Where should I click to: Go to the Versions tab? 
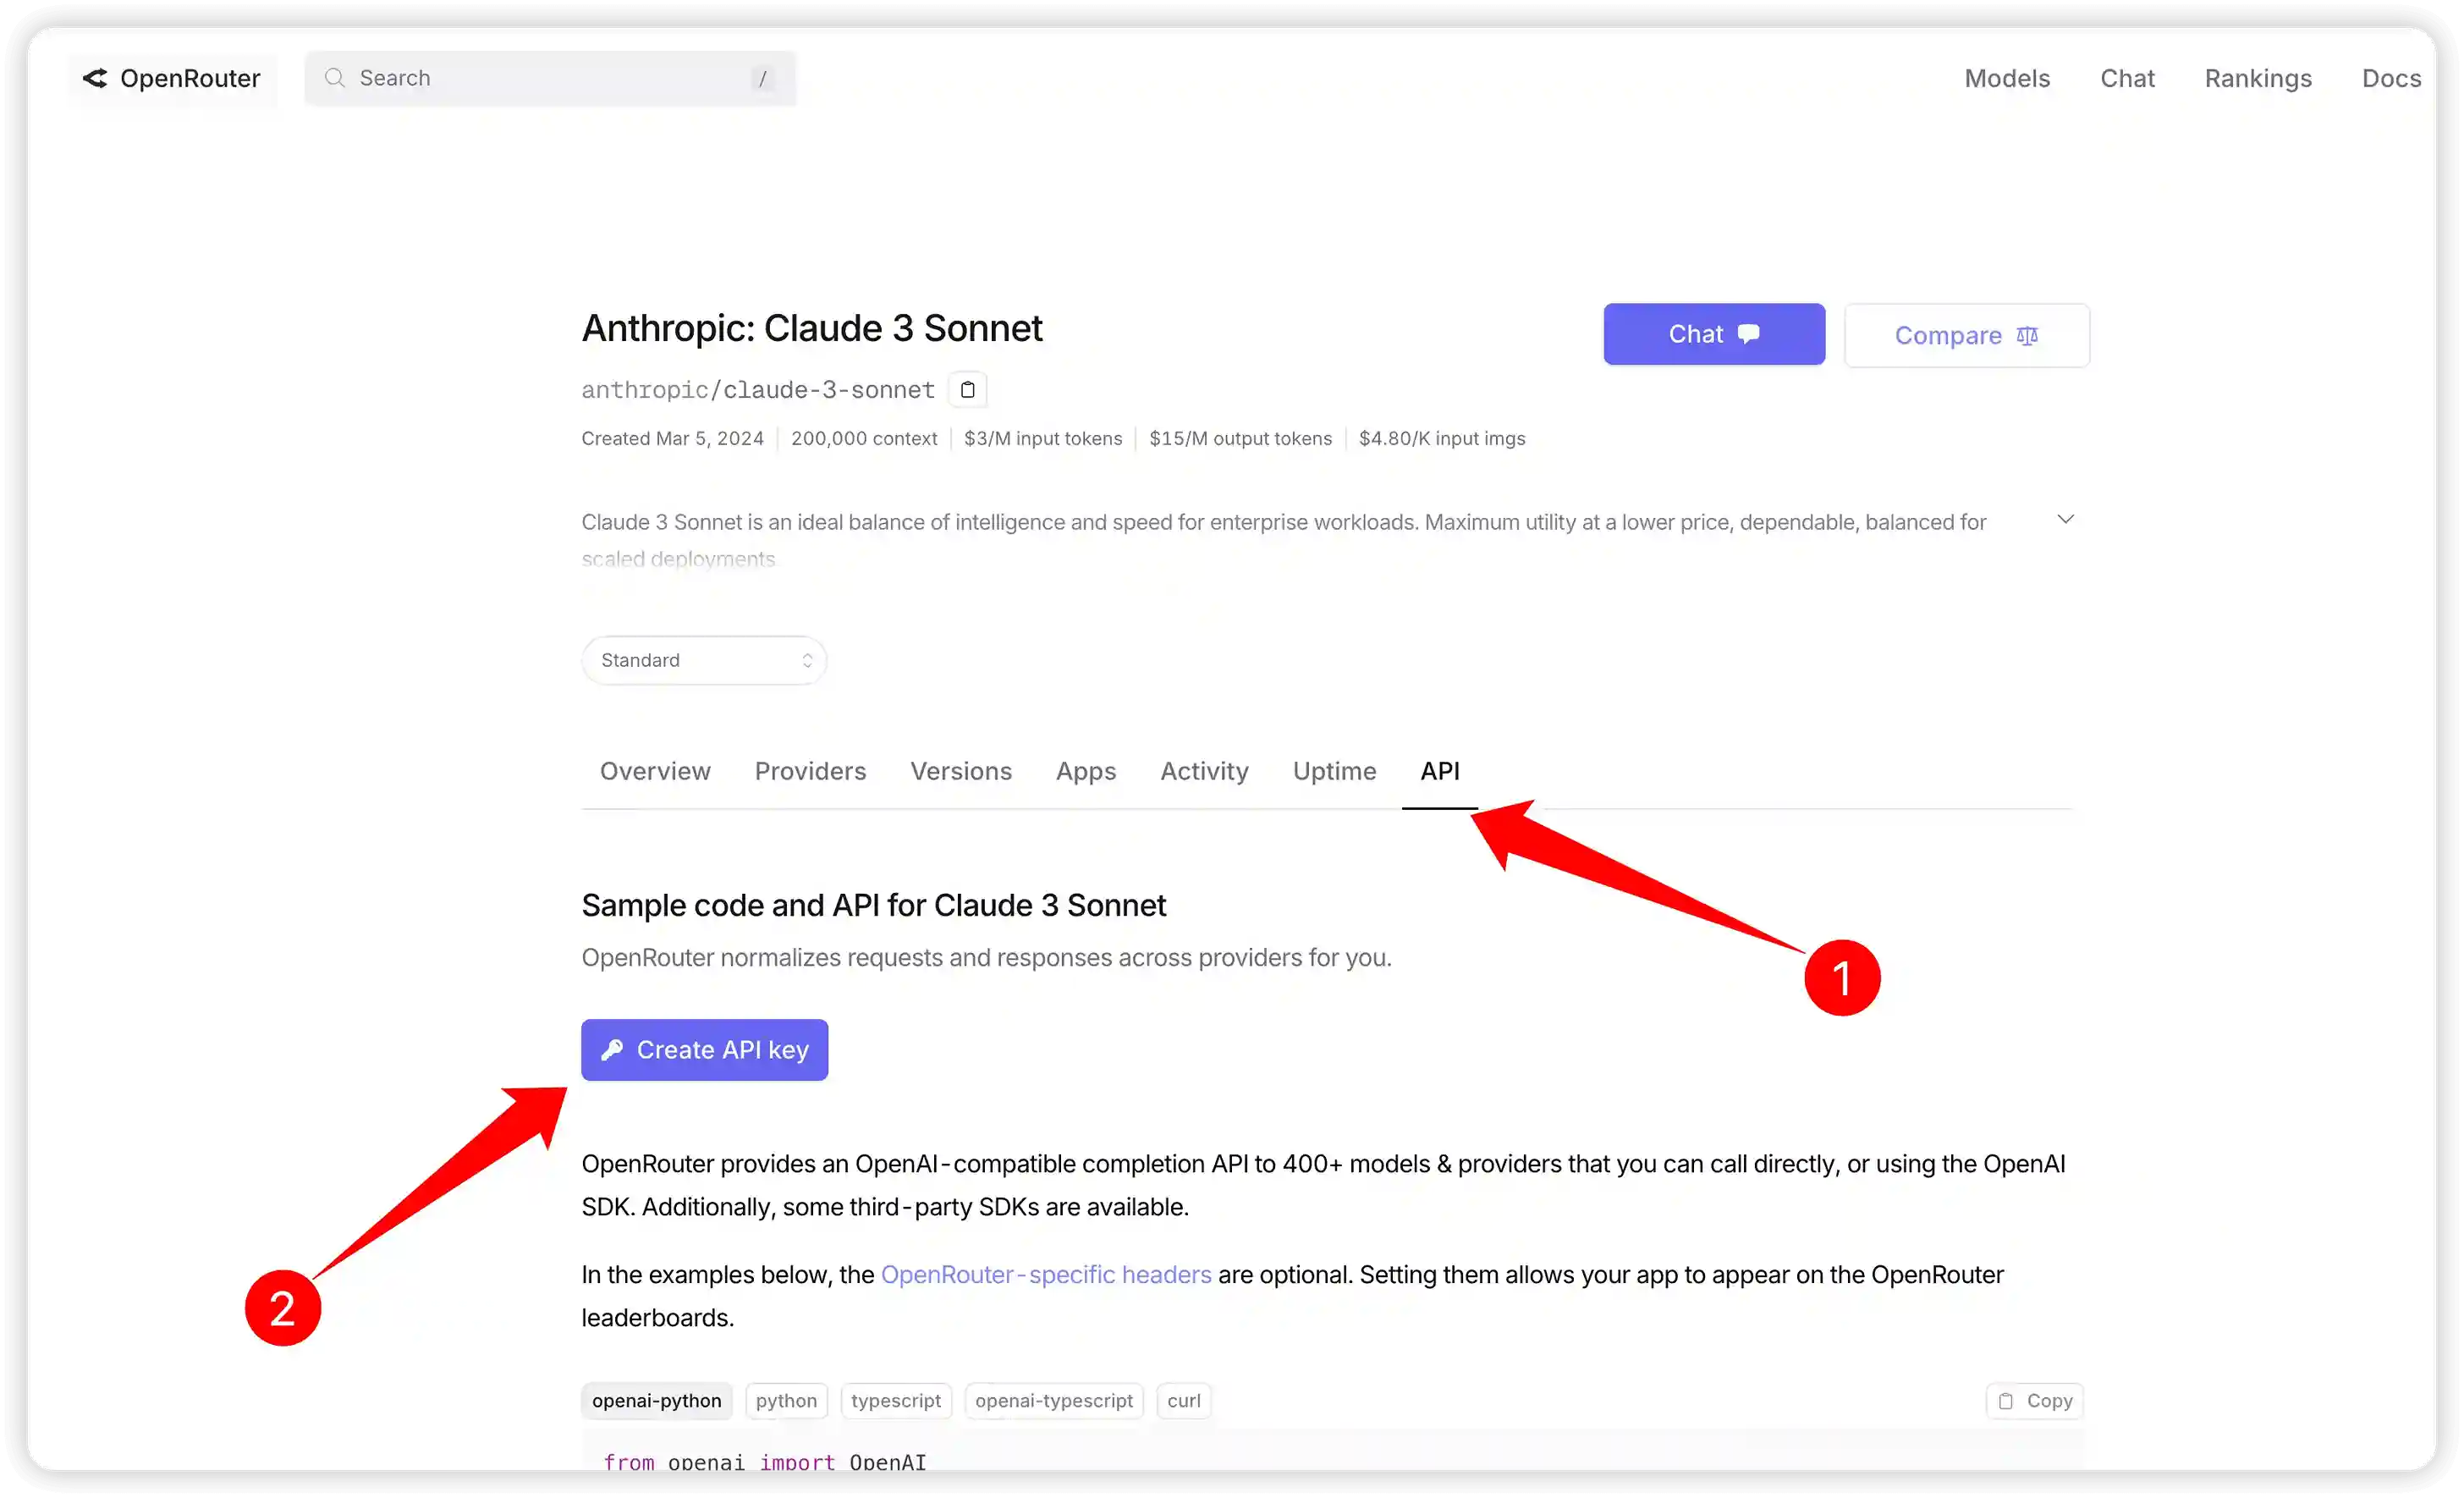[961, 771]
